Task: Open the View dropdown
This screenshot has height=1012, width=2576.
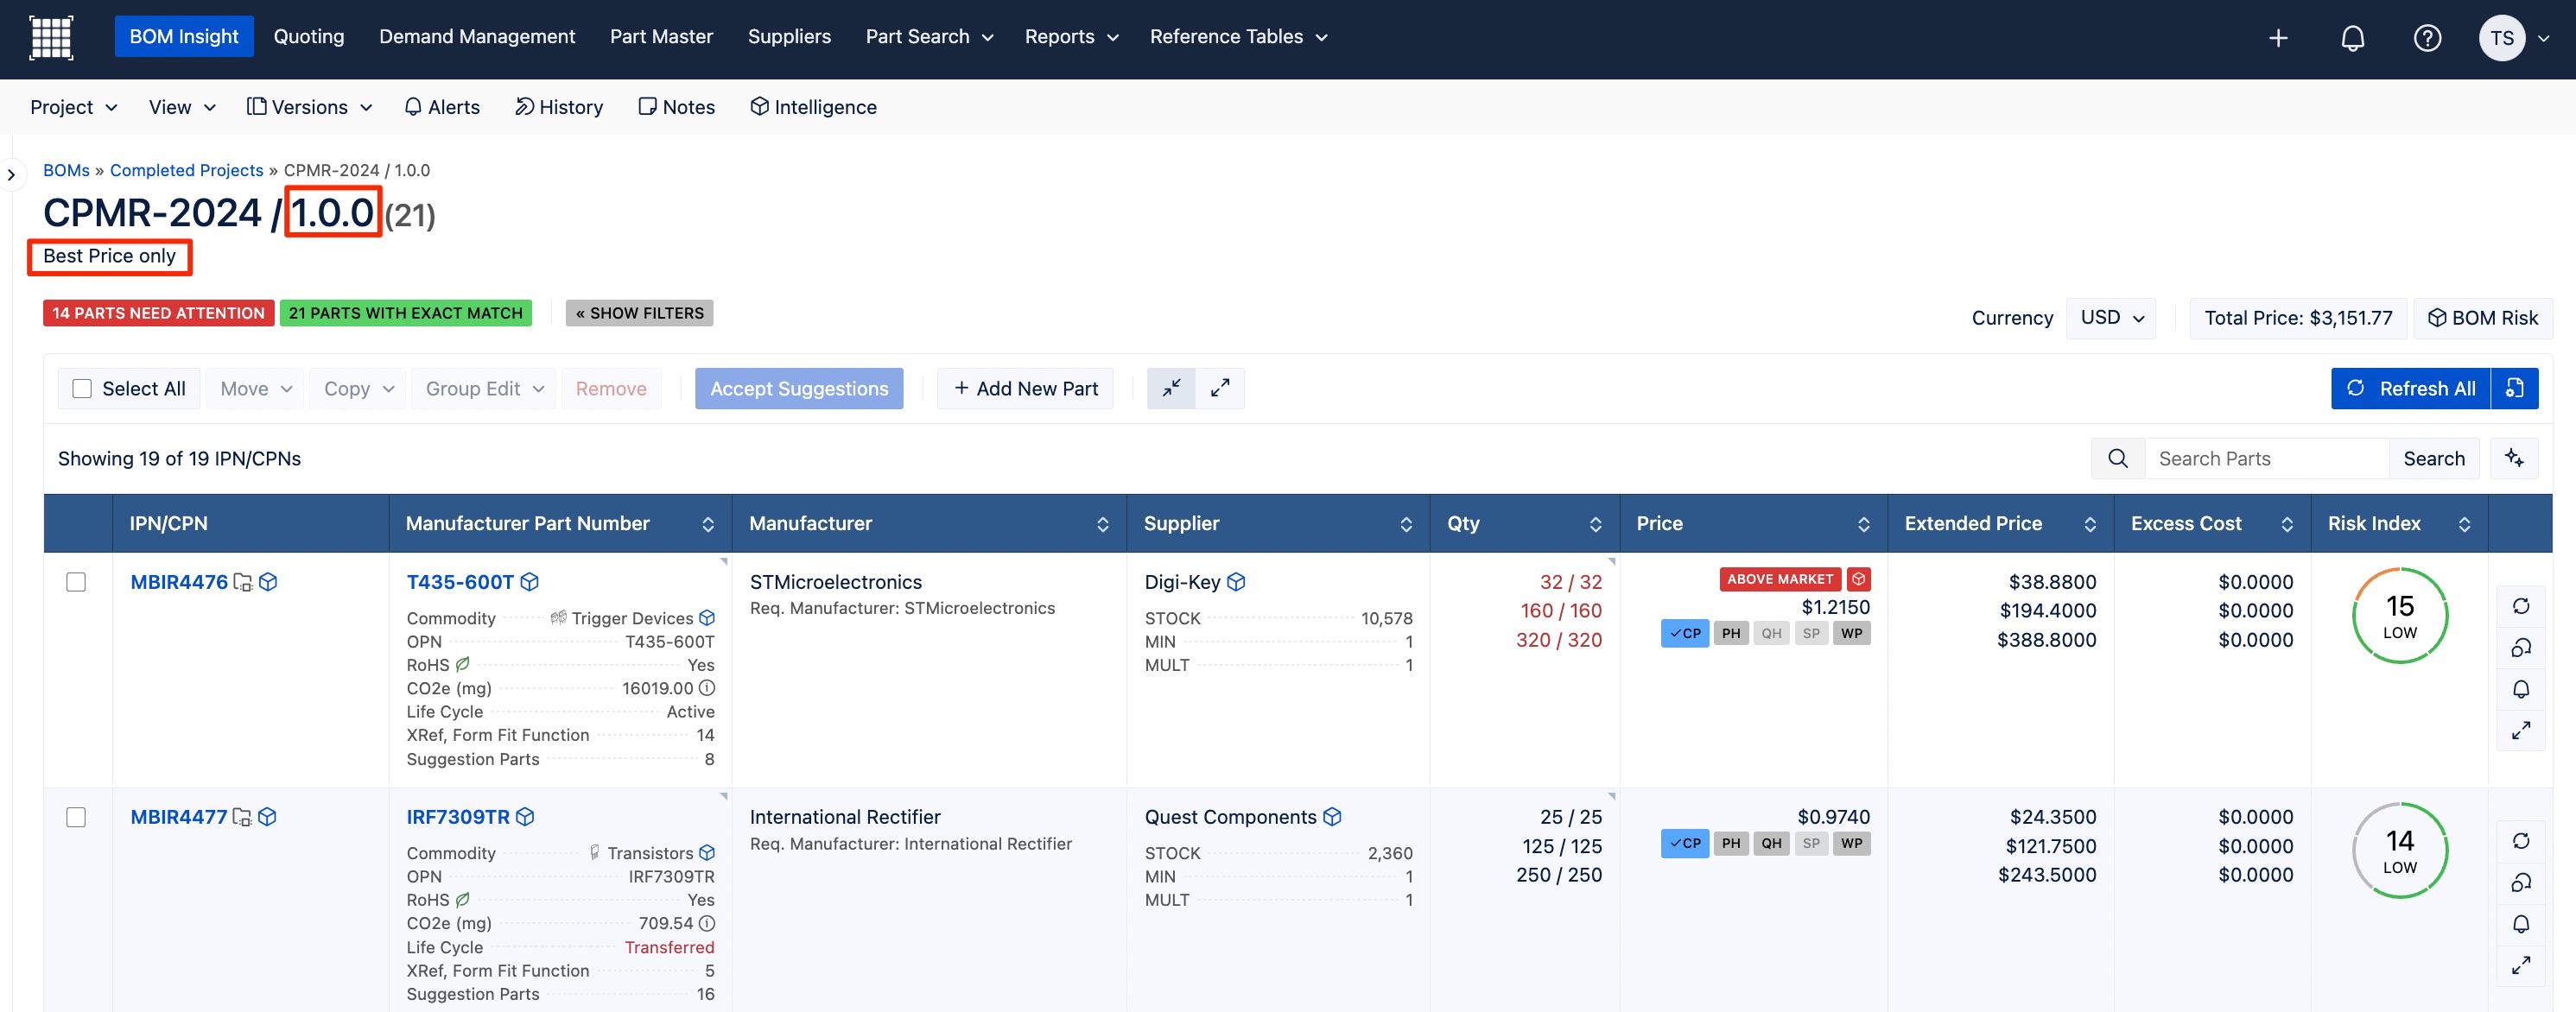Action: [182, 107]
